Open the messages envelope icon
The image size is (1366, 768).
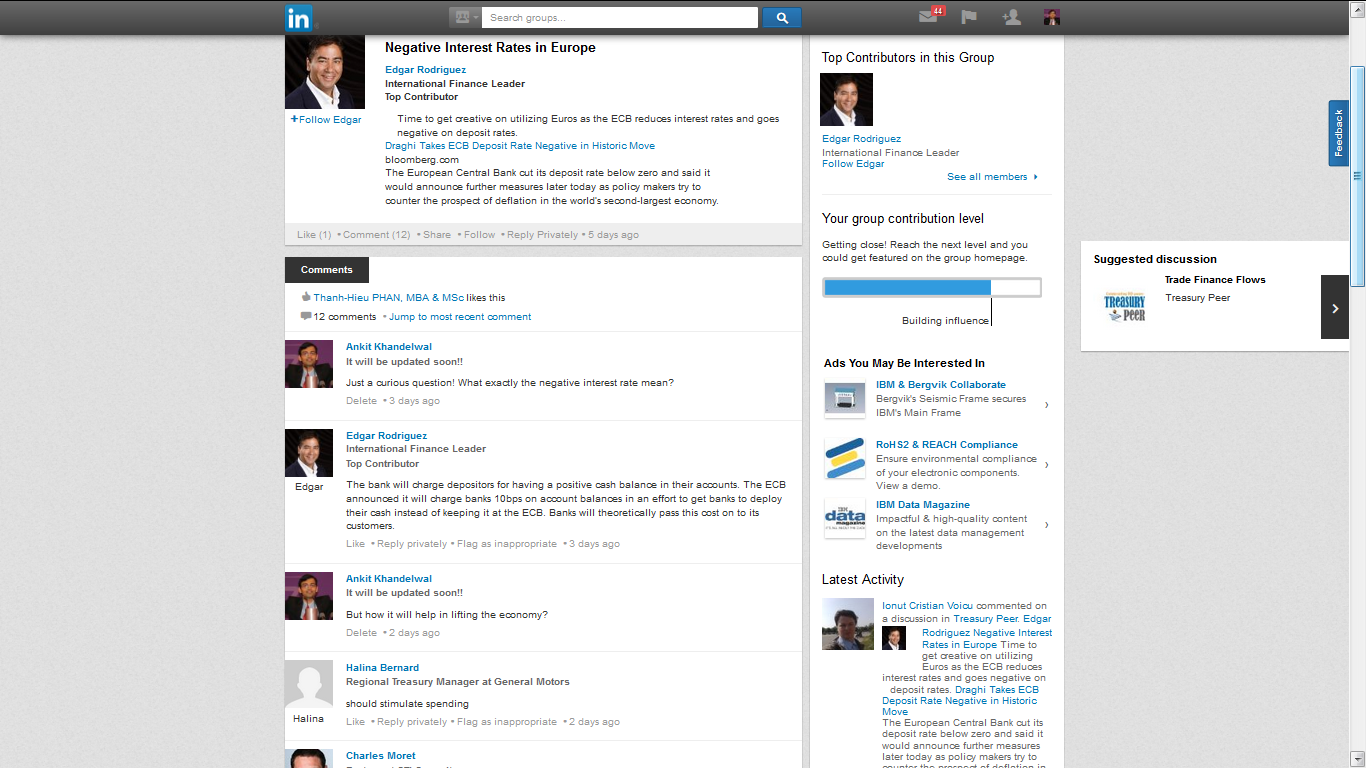pos(928,17)
